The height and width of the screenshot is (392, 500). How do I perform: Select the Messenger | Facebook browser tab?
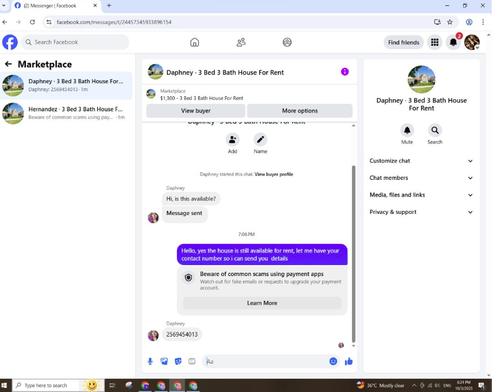pyautogui.click(x=56, y=6)
